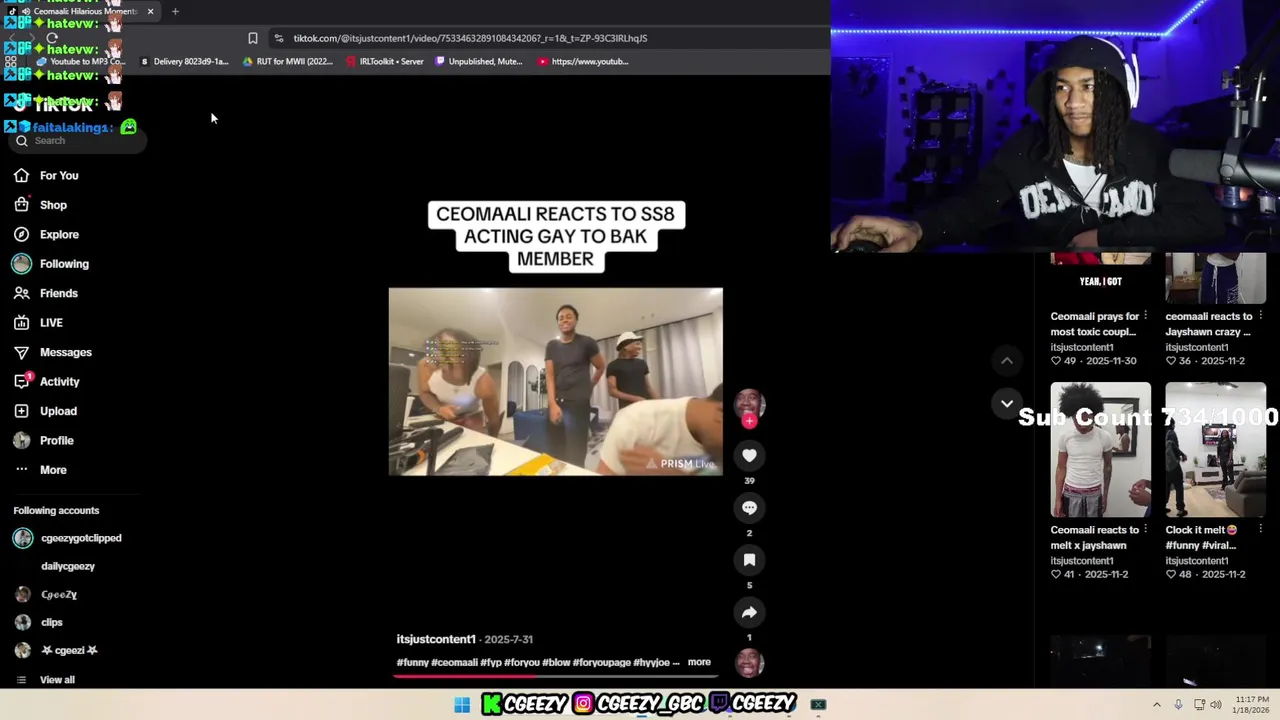Image resolution: width=1280 pixels, height=720 pixels.
Task: Open the green app icon on taskbar
Action: click(x=818, y=705)
